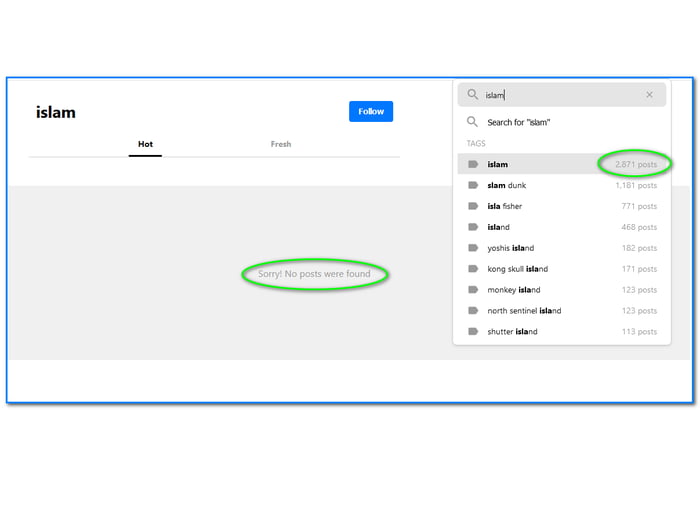Click the magnifier icon beside Search for "islam"

click(x=473, y=122)
